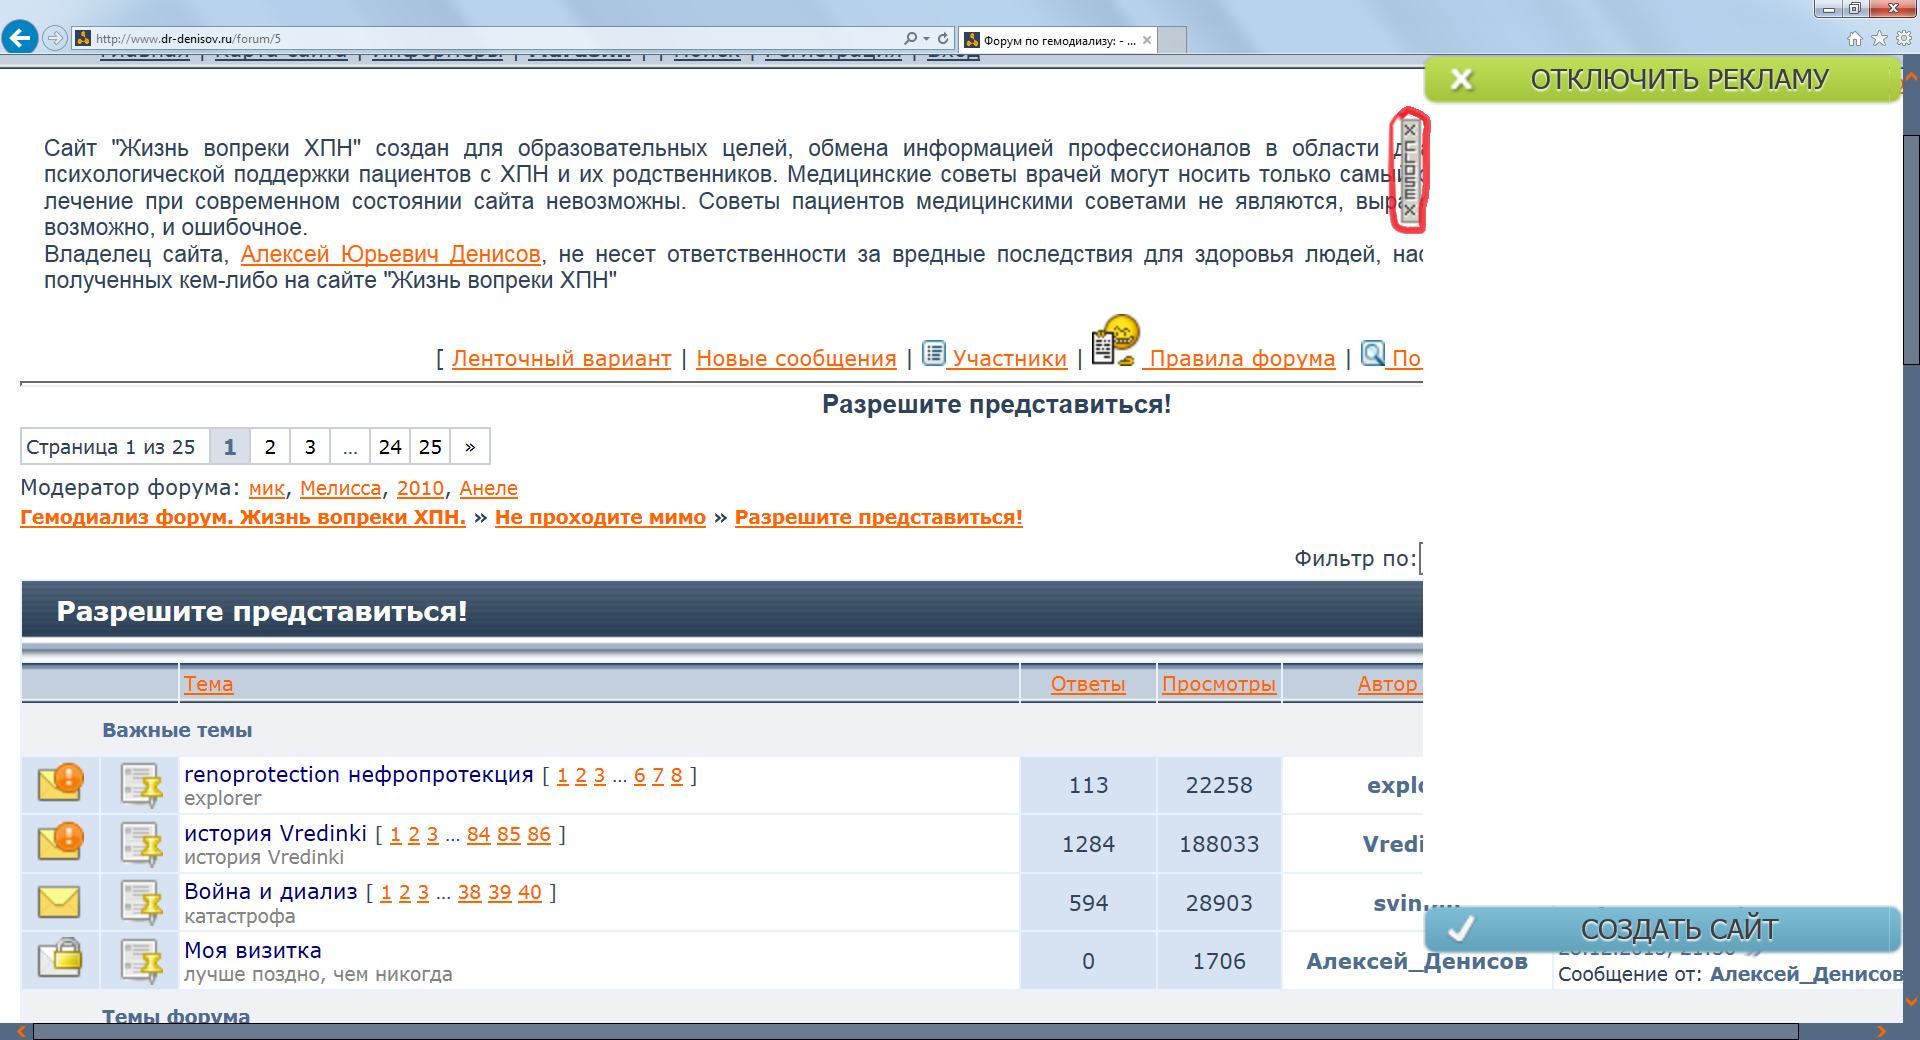The image size is (1920, 1040).
Task: Click the forum search magnifier icon
Action: pyautogui.click(x=1373, y=354)
